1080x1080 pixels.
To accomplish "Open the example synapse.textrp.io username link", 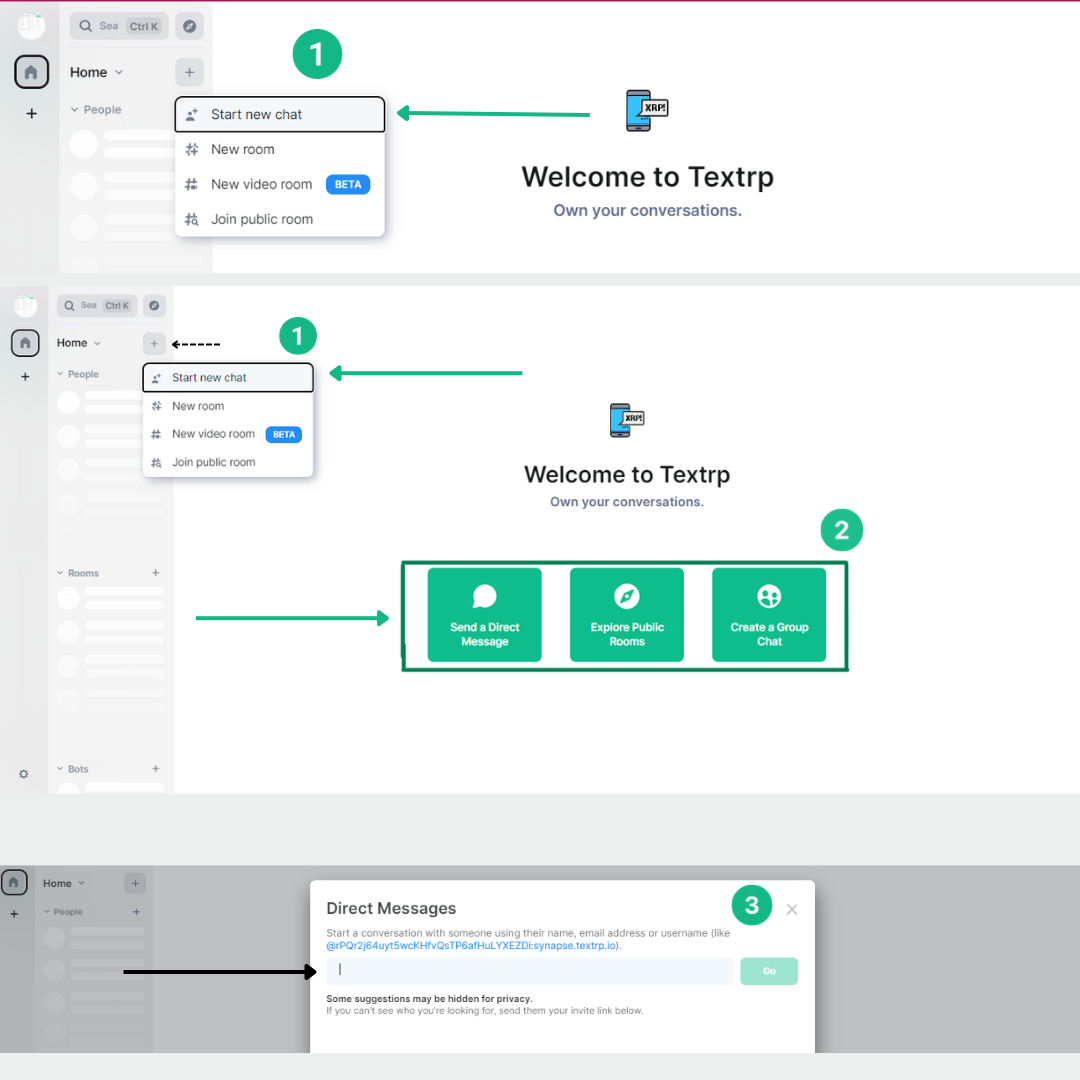I will tap(472, 945).
